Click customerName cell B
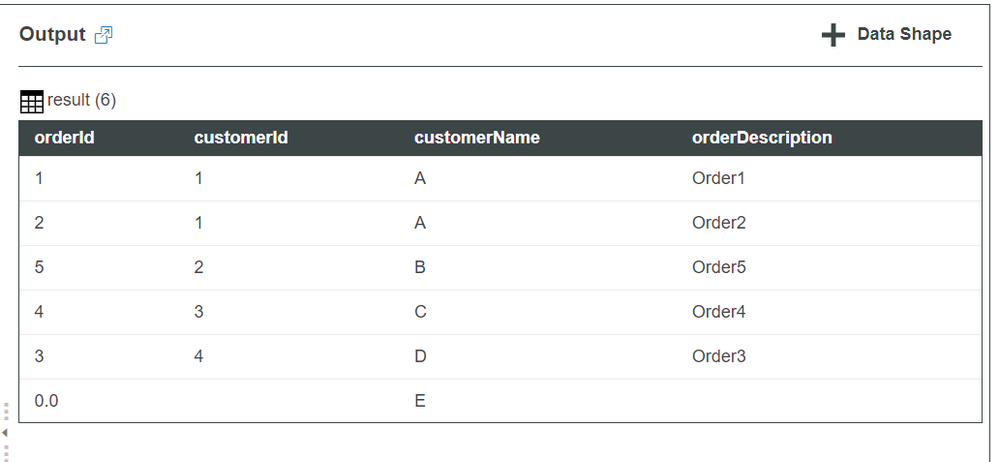This screenshot has height=462, width=999. [x=420, y=267]
